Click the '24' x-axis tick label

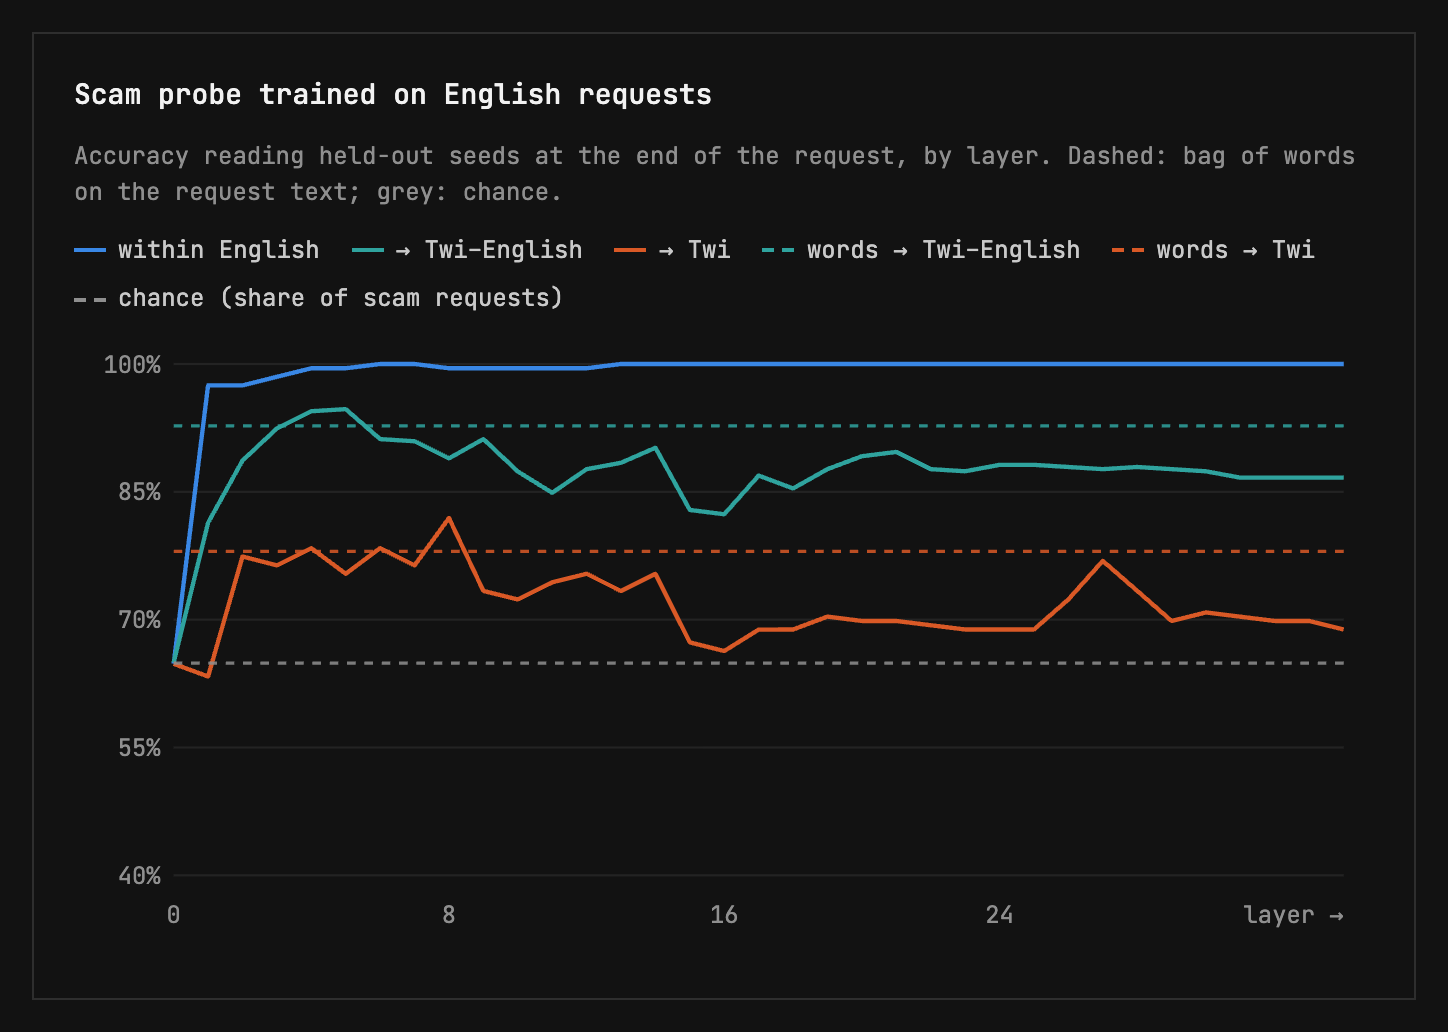click(999, 915)
